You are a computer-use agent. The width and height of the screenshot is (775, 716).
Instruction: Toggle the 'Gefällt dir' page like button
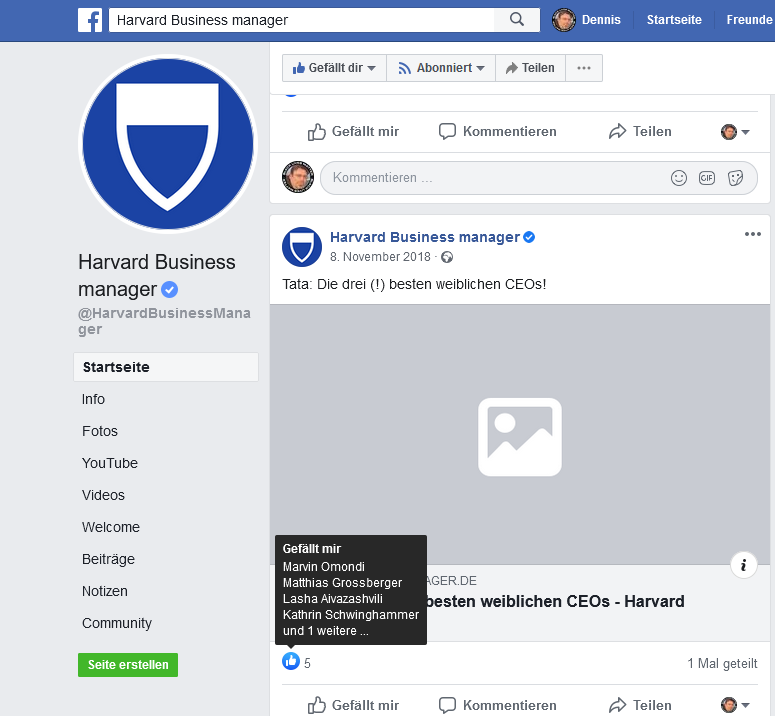[x=334, y=68]
